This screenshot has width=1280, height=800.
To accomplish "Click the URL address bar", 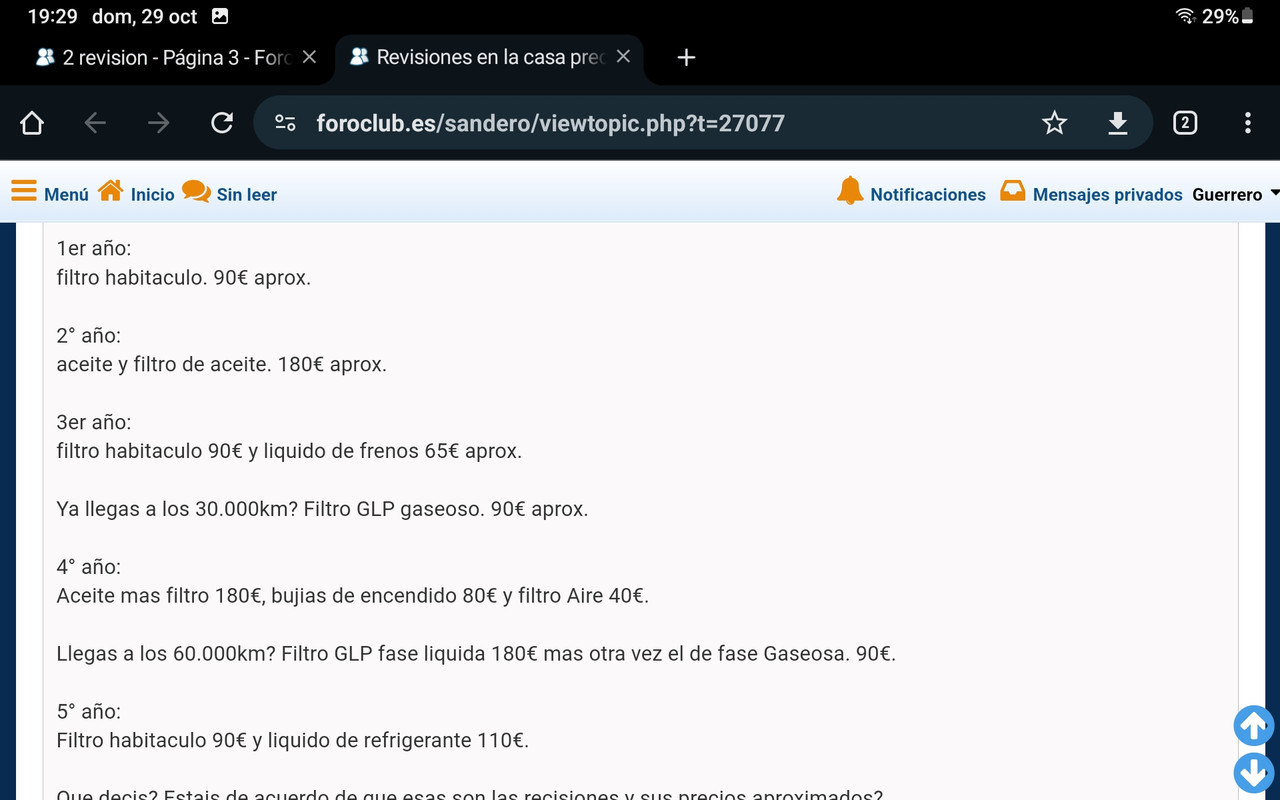I will pyautogui.click(x=600, y=122).
